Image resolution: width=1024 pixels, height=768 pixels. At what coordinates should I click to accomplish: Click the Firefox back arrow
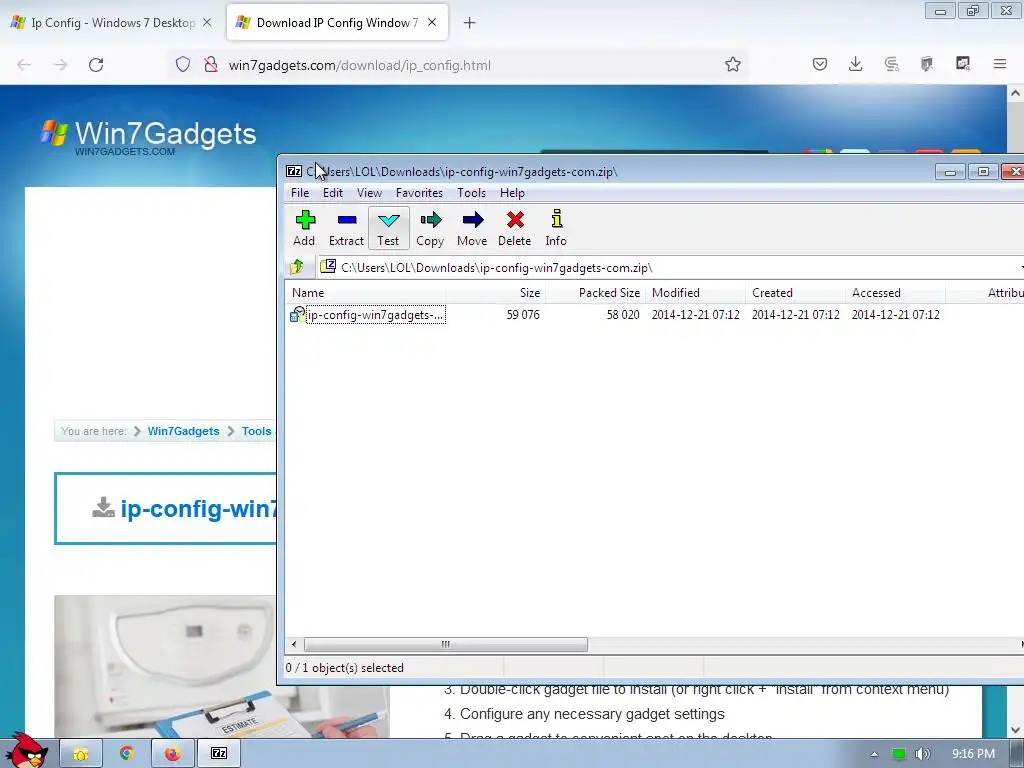coord(24,65)
